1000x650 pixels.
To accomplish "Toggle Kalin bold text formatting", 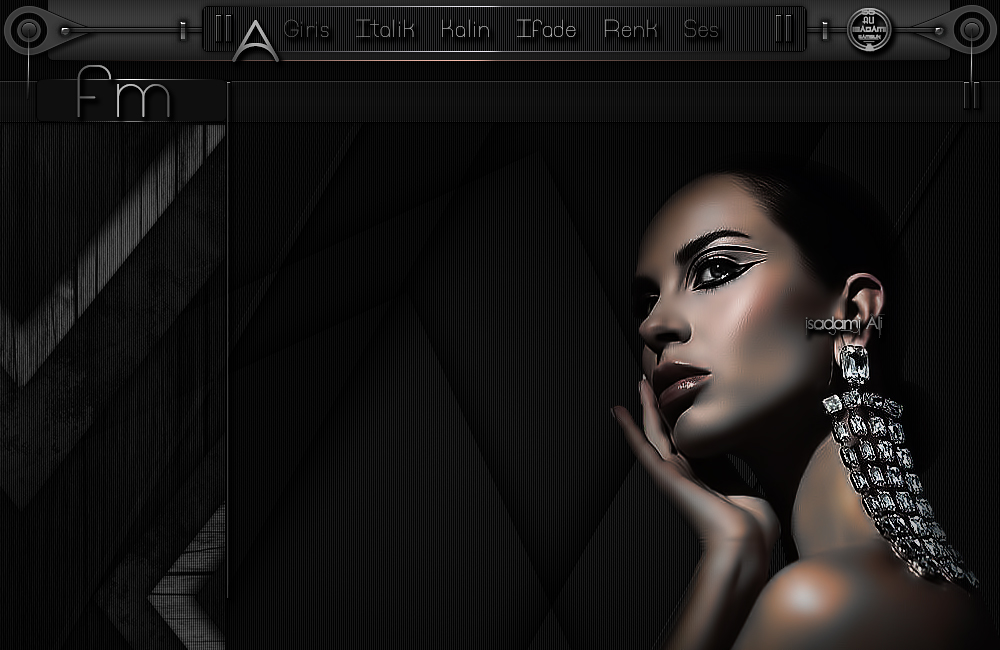I will click(466, 29).
